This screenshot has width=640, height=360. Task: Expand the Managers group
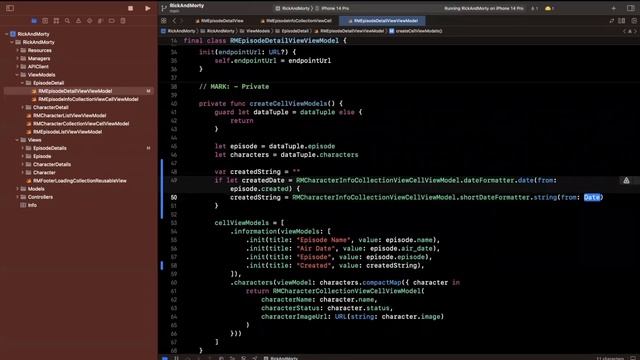18,58
